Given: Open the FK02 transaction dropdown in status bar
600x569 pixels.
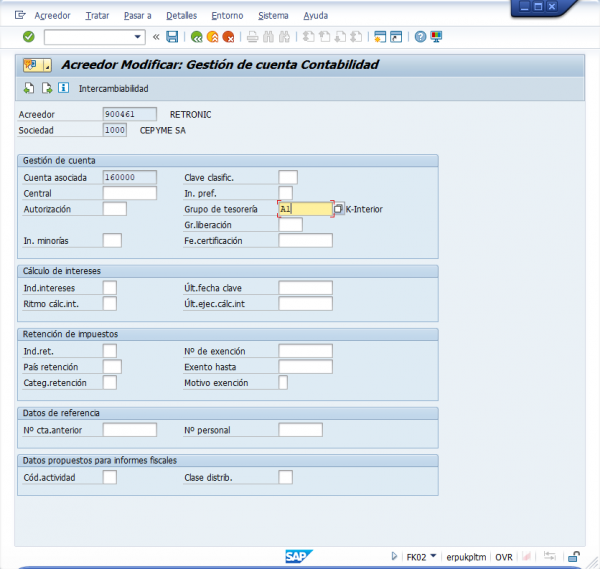Looking at the screenshot, I should coord(433,556).
